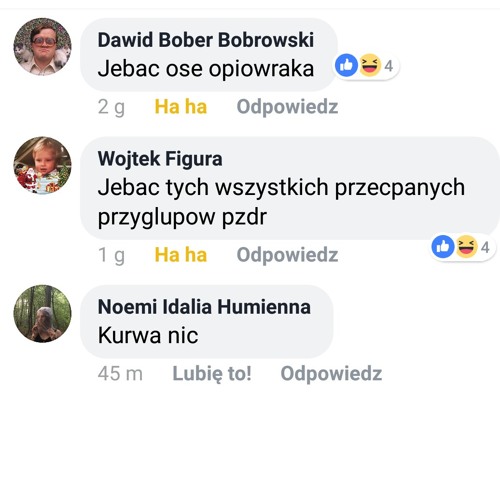Open reaction count 4 on Dawid's comment
Image resolution: width=500 pixels, height=500 pixels.
[x=389, y=66]
